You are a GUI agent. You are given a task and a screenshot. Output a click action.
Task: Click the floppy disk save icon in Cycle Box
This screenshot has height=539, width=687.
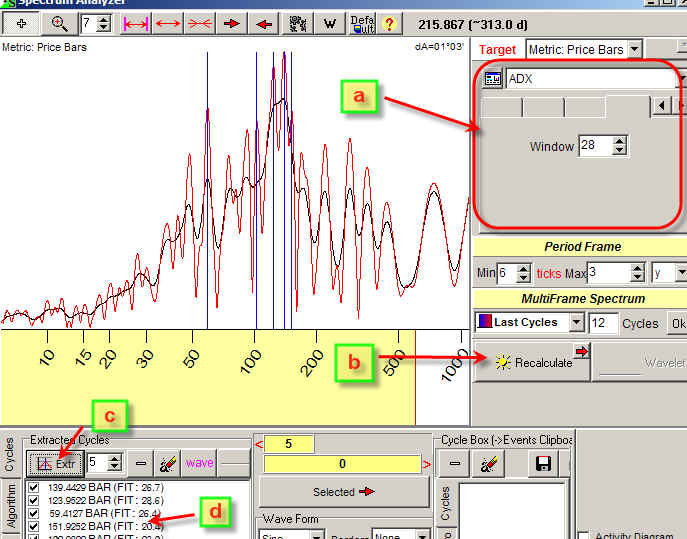click(545, 463)
